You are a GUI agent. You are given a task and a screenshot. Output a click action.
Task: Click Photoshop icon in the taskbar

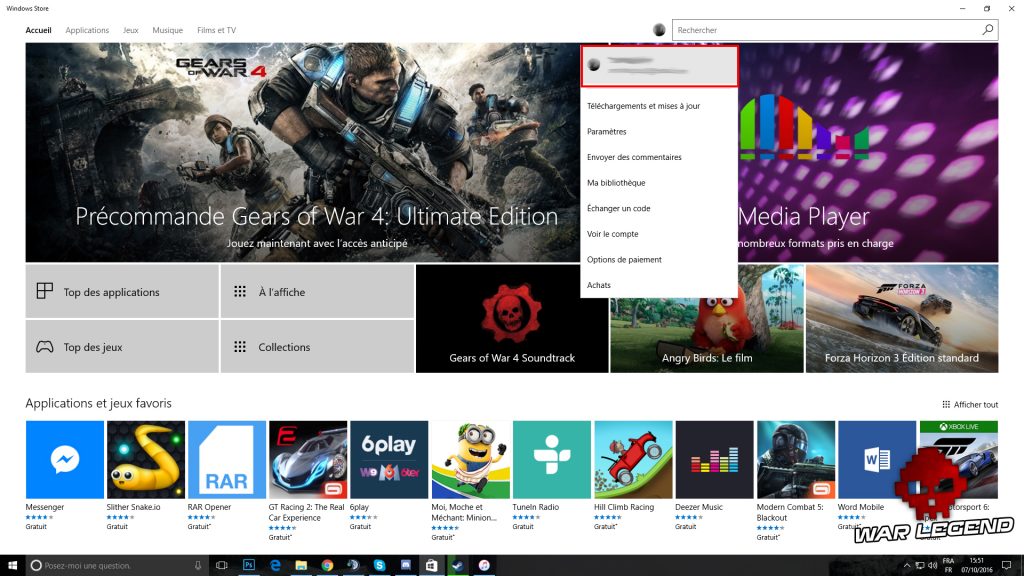point(249,565)
